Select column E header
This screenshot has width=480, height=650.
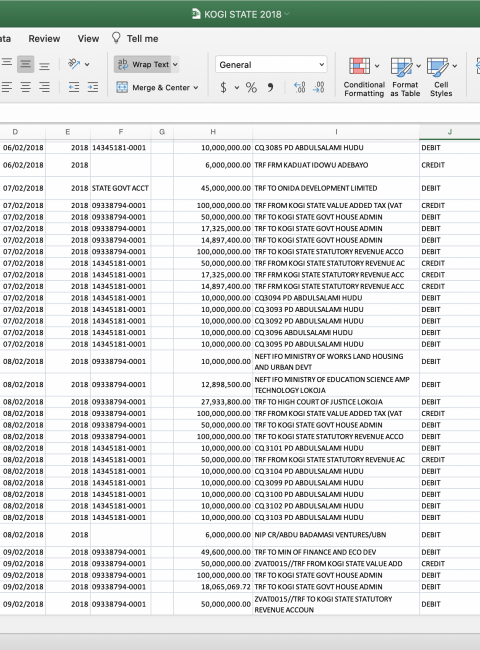(x=68, y=132)
